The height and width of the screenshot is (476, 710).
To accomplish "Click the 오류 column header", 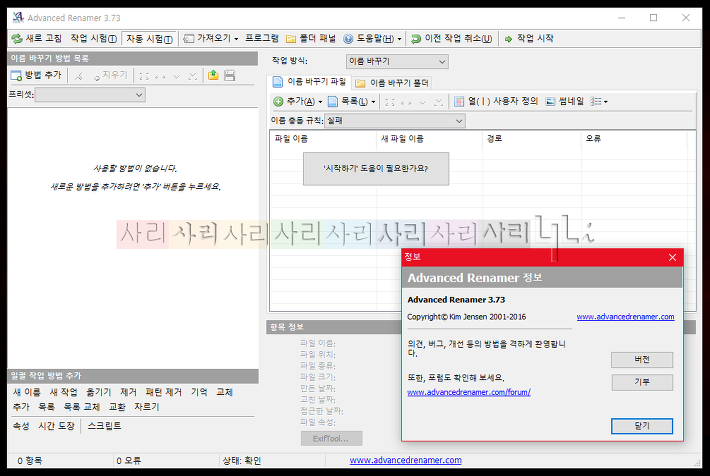I will (x=634, y=139).
